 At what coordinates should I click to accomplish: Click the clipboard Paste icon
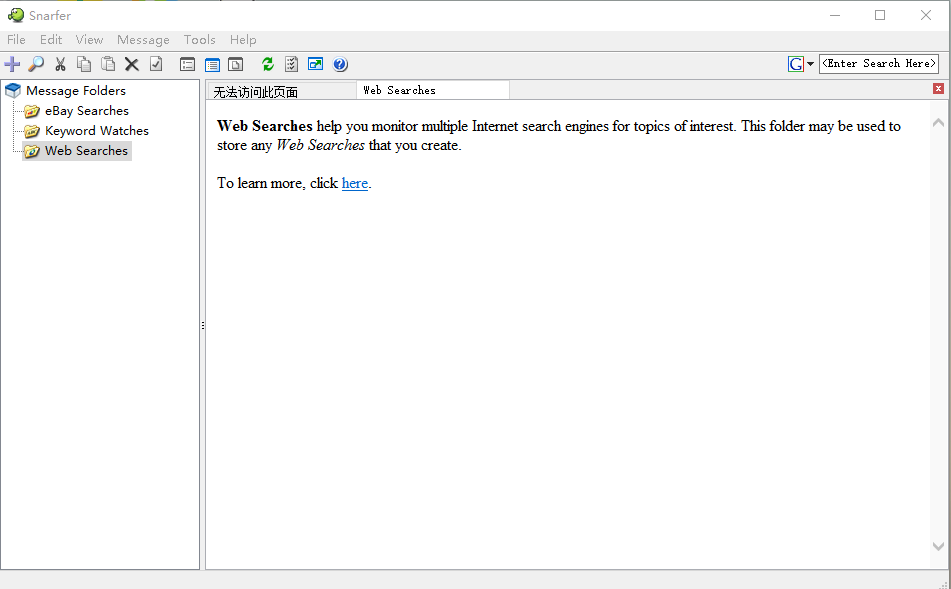pos(108,64)
